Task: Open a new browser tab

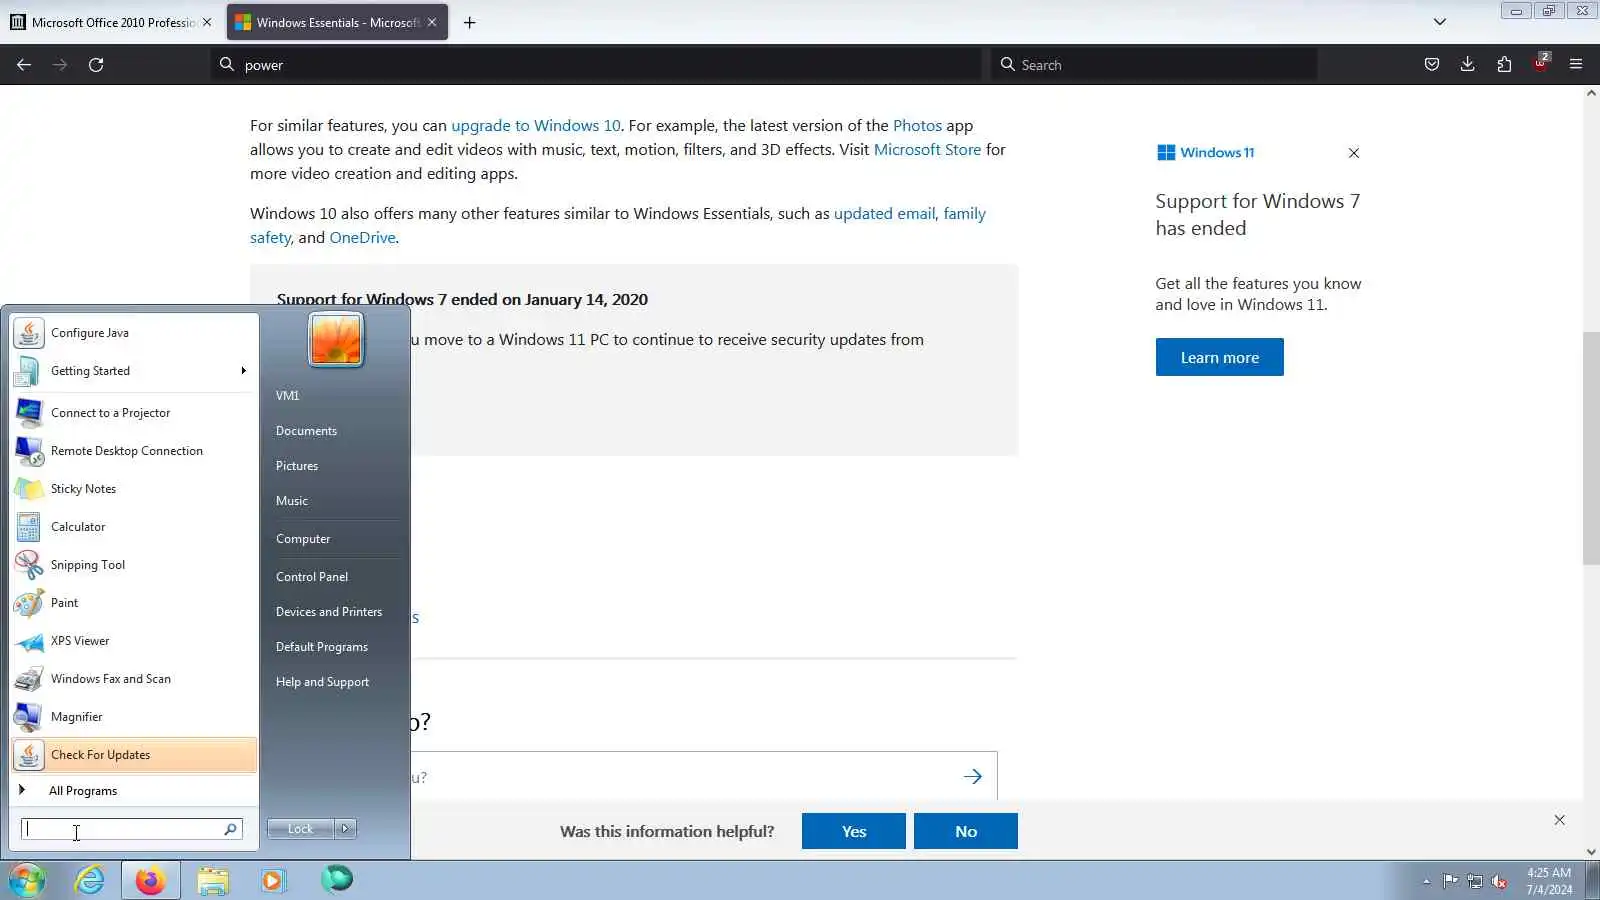Action: [x=469, y=22]
